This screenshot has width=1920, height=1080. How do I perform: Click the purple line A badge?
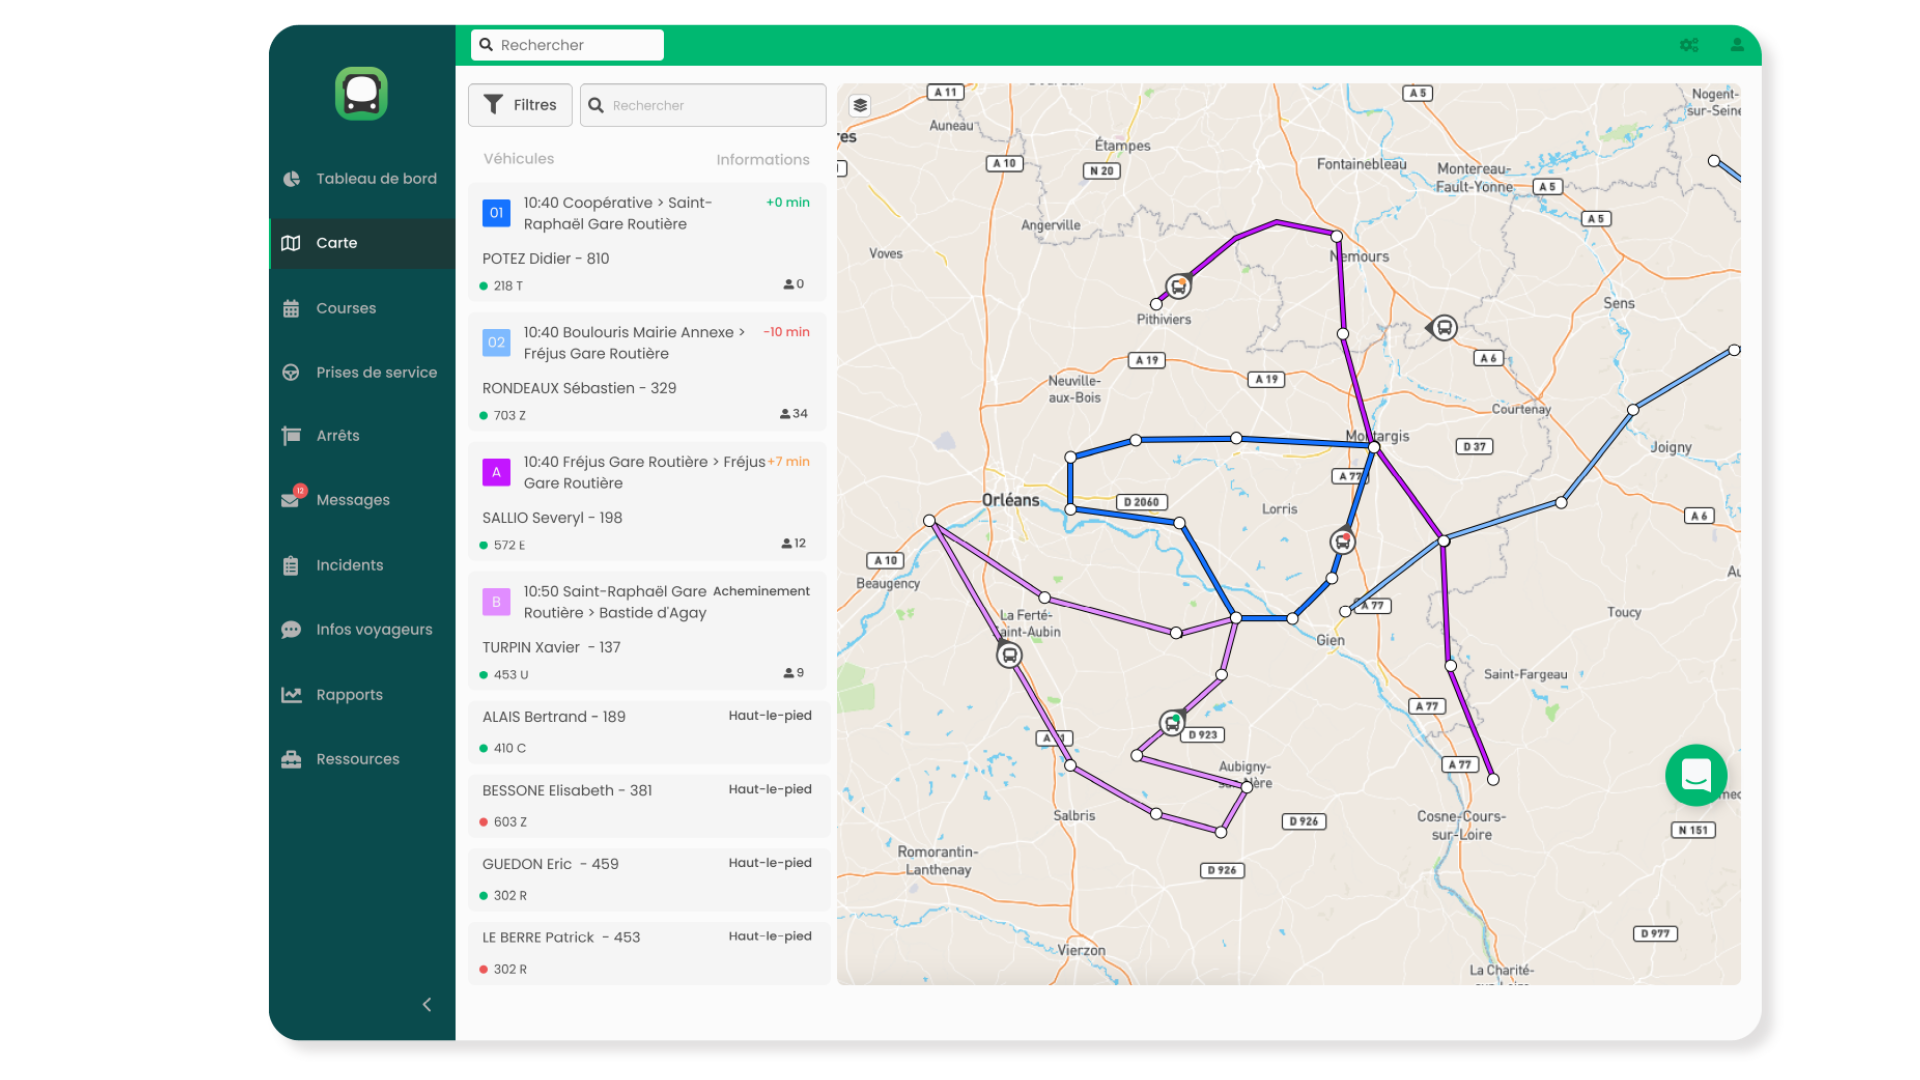496,472
